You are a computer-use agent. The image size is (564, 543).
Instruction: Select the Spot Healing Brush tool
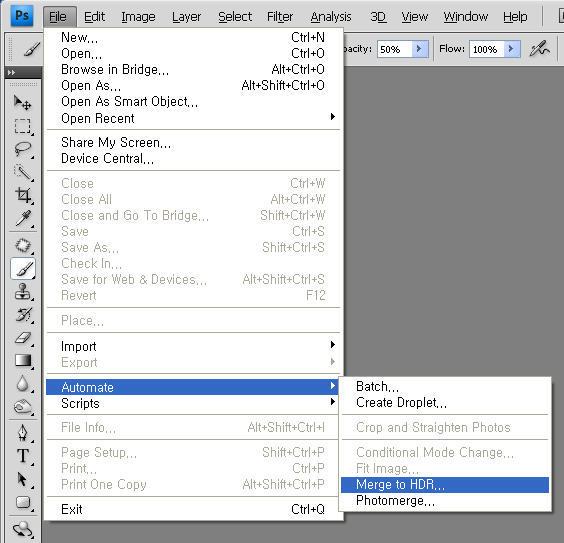23,246
